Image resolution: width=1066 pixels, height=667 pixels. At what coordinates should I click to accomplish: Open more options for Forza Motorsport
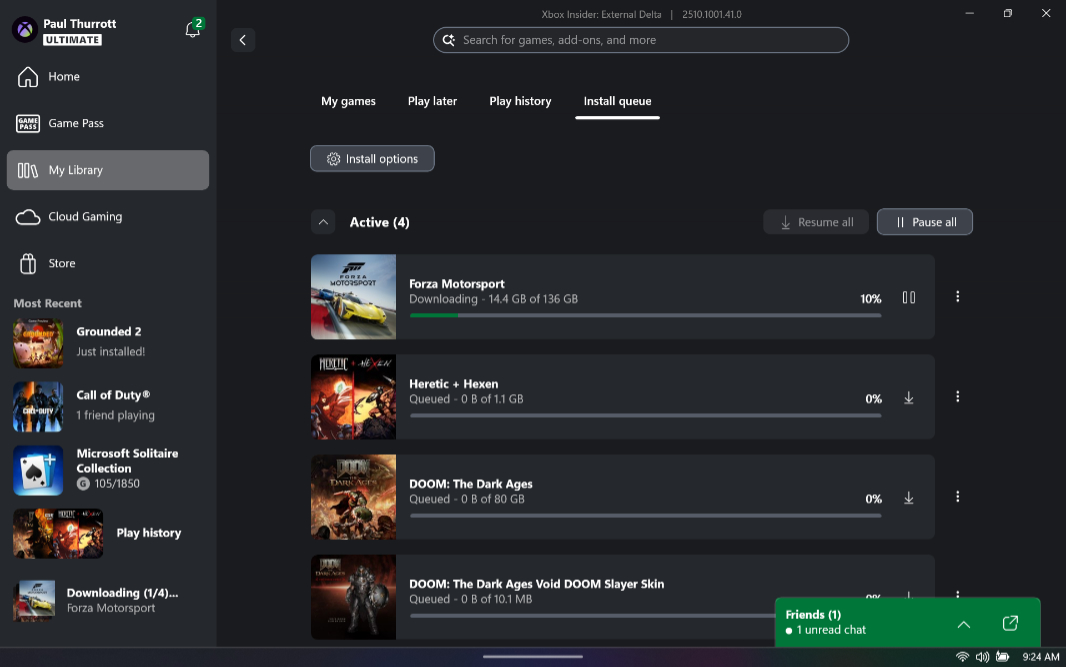click(x=957, y=297)
